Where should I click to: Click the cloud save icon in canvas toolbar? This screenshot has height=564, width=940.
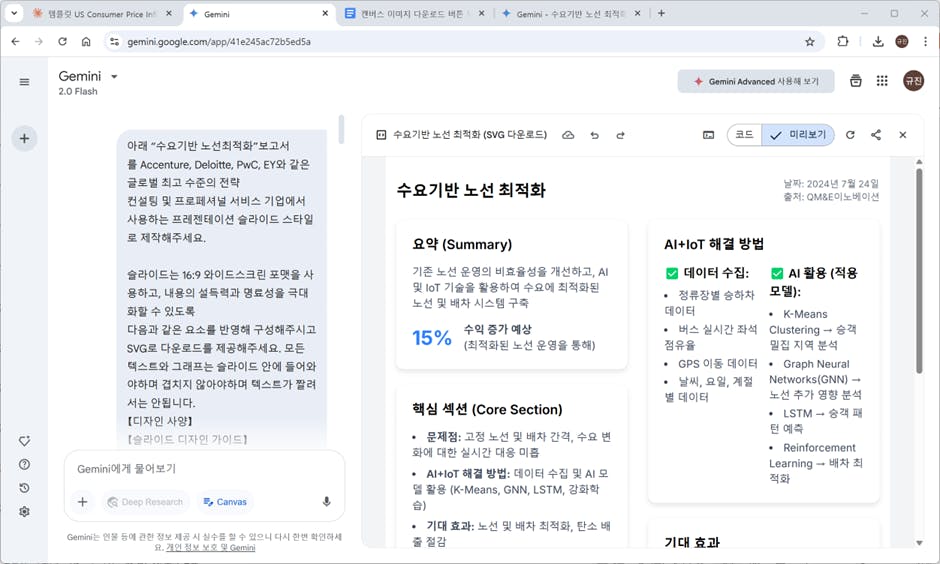click(568, 135)
